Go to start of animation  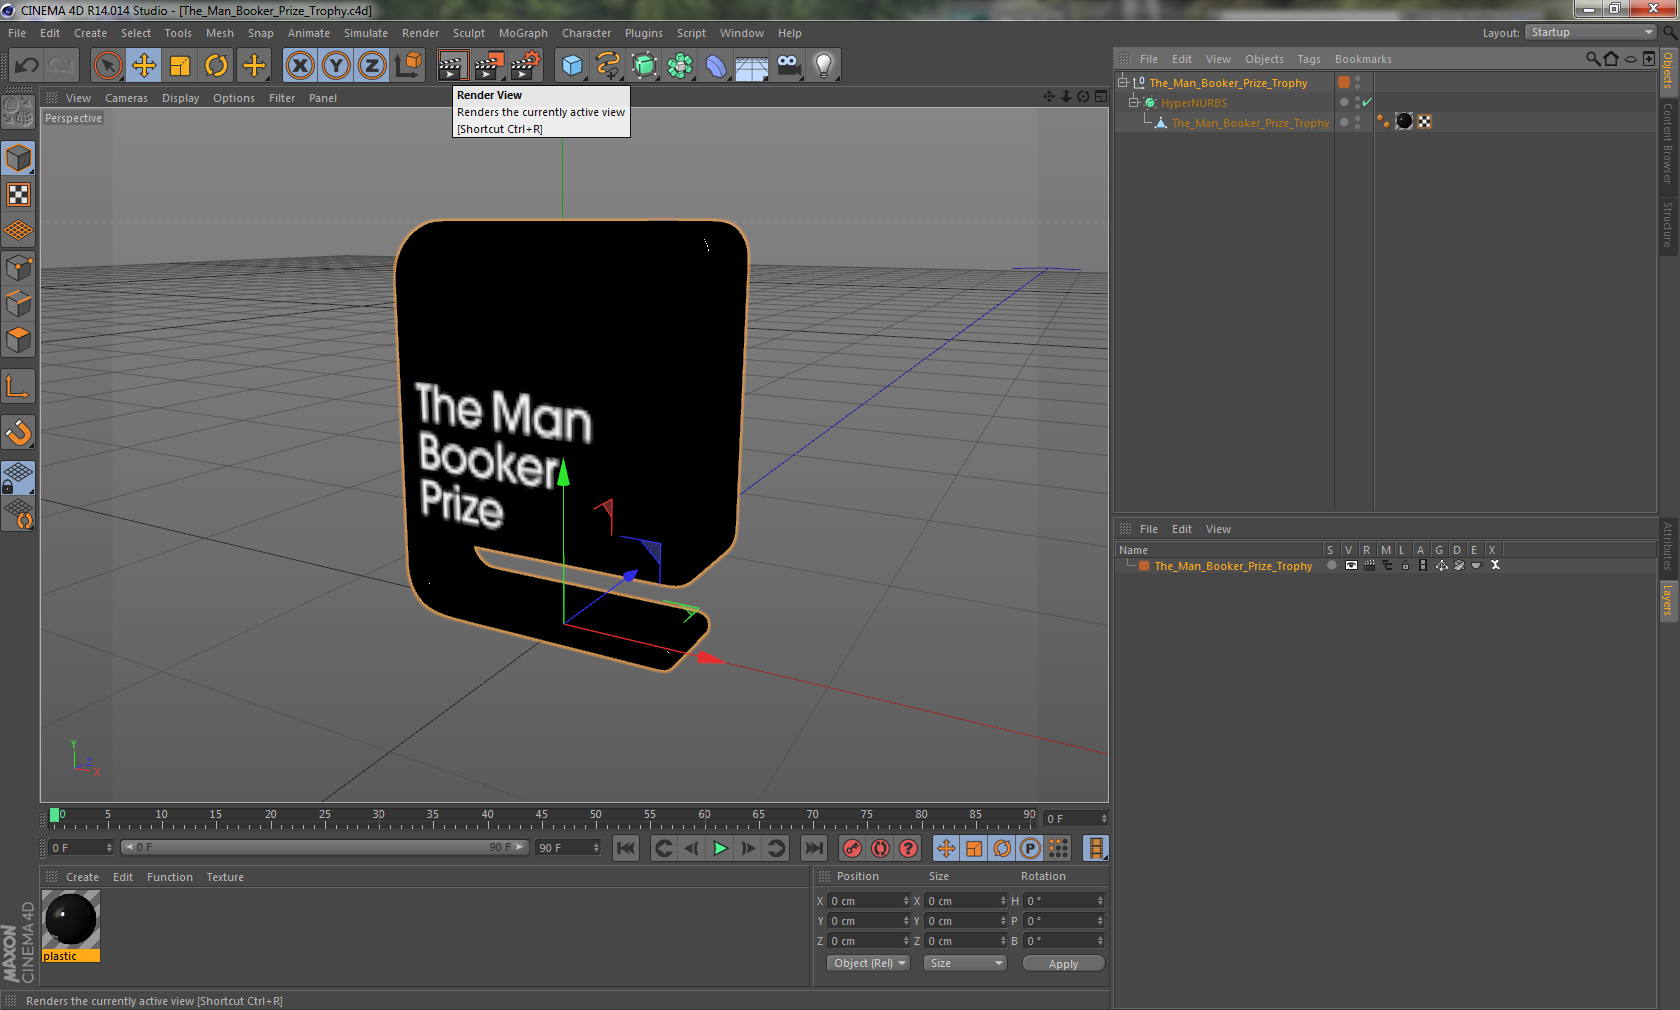pyautogui.click(x=626, y=848)
